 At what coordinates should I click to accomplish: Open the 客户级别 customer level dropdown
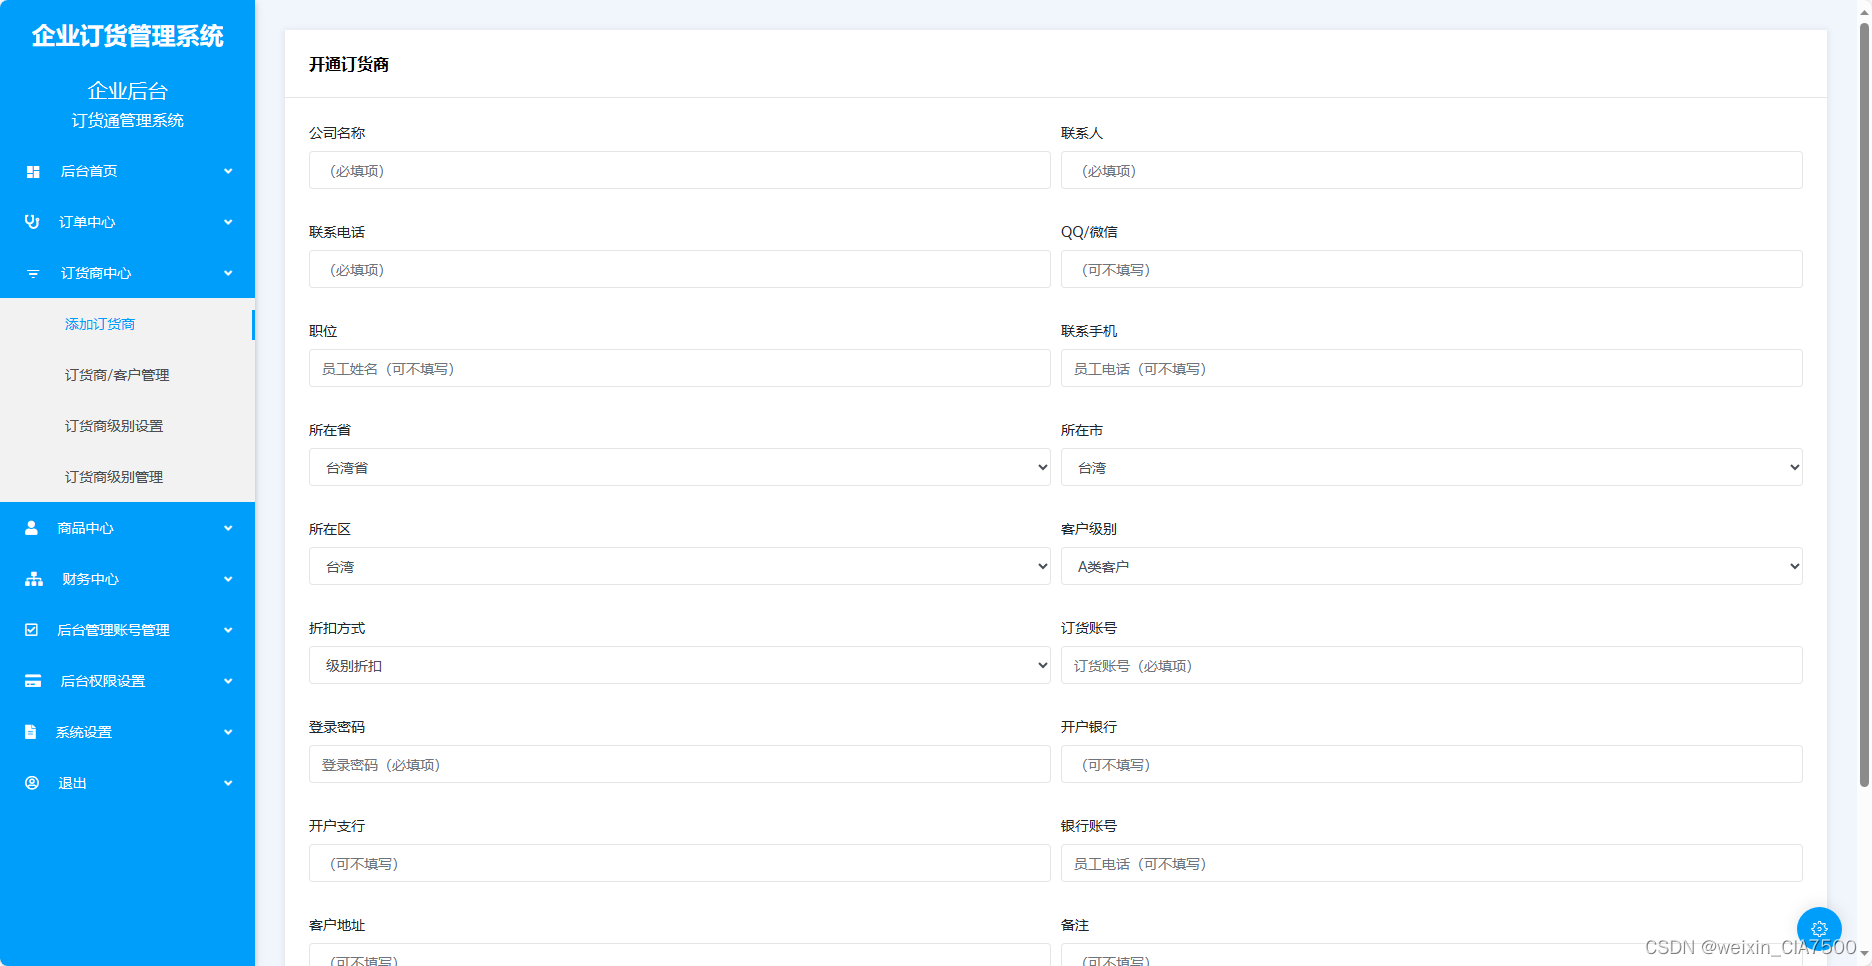pyautogui.click(x=1432, y=566)
